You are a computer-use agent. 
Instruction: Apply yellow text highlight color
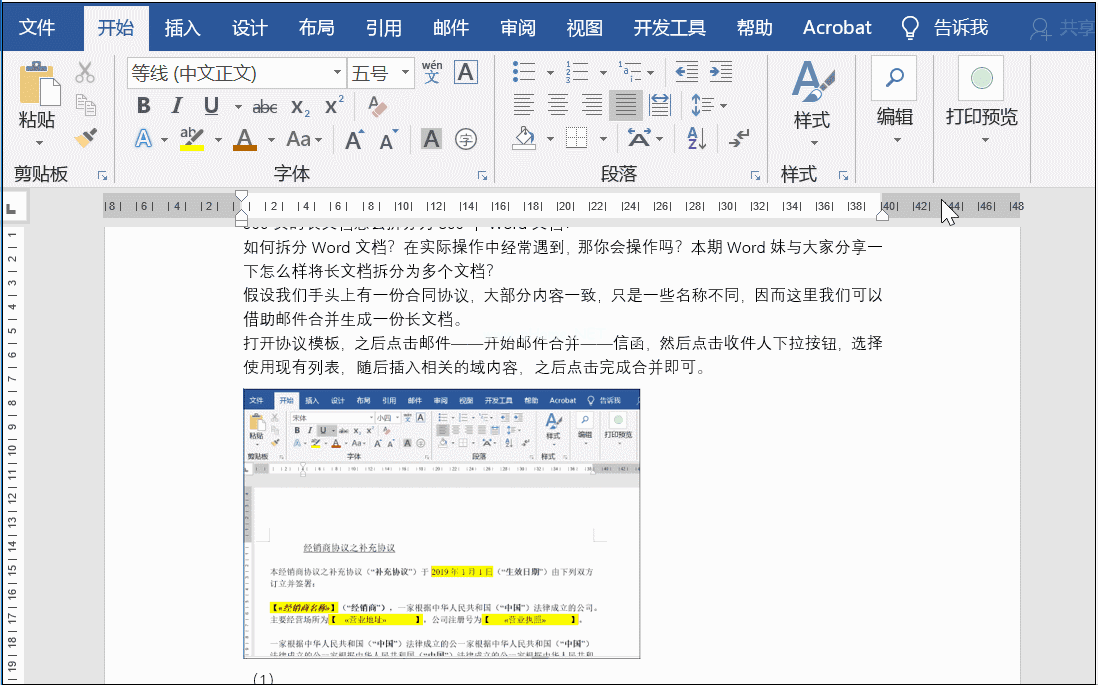pos(191,139)
